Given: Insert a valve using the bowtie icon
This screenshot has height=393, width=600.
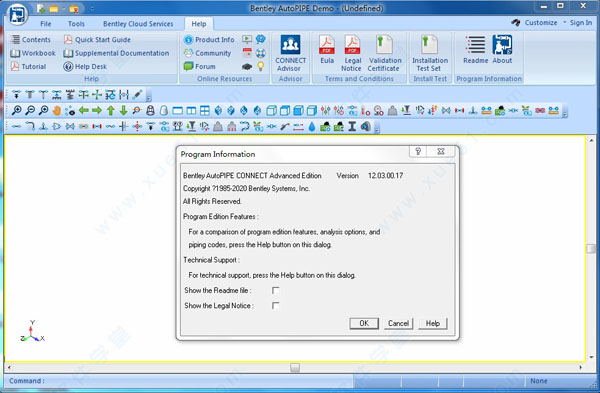Looking at the screenshot, I should pos(70,126).
